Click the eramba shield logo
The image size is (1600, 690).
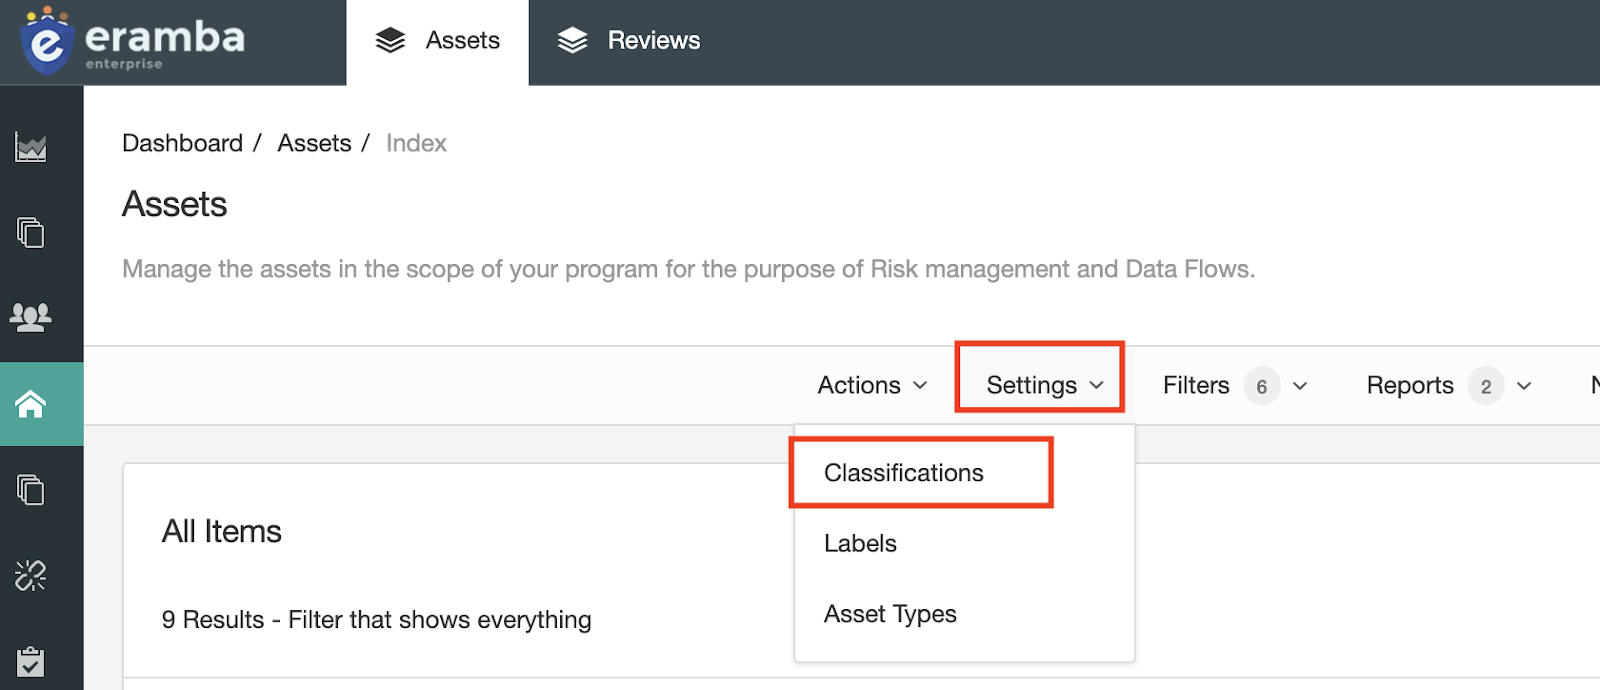tap(46, 42)
